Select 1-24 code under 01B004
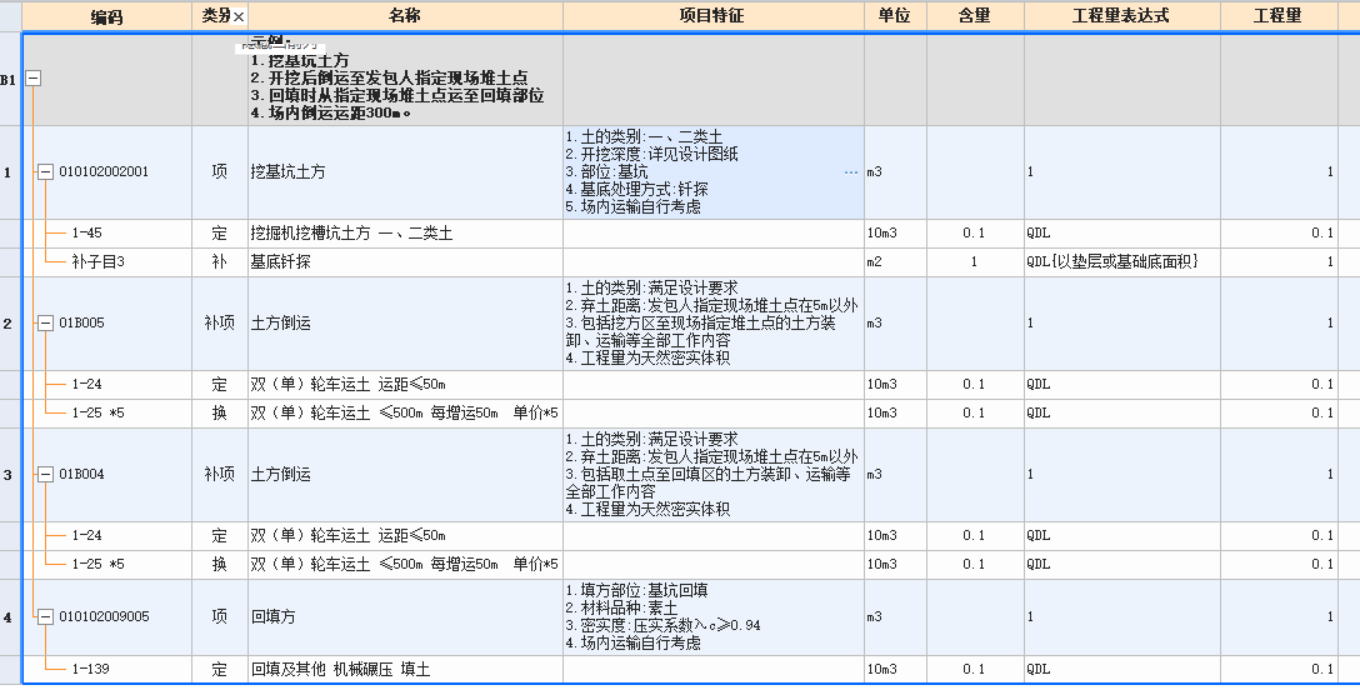This screenshot has height=695, width=1360. click(87, 535)
